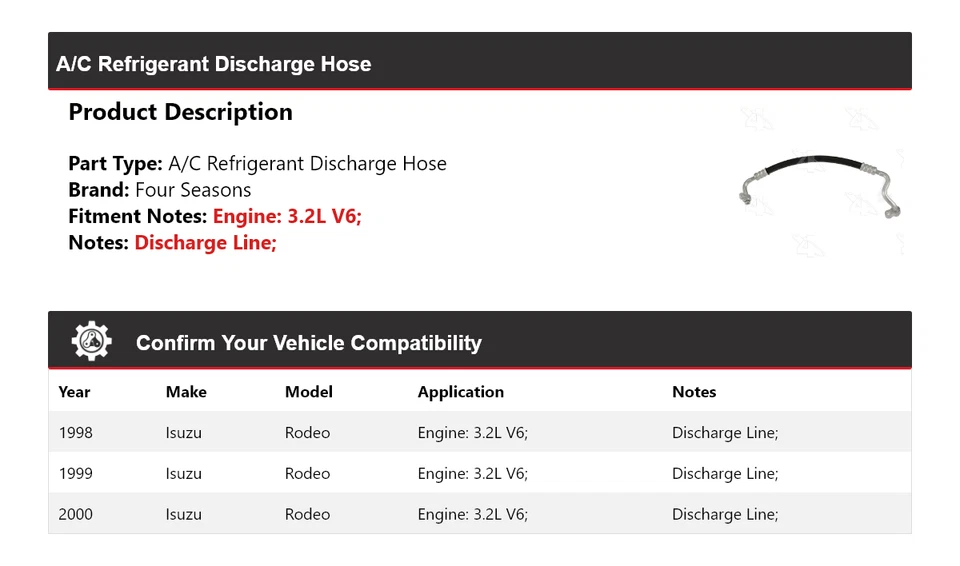Click the red Discharge Line note
Viewport: 960px width, 566px height.
pos(205,242)
